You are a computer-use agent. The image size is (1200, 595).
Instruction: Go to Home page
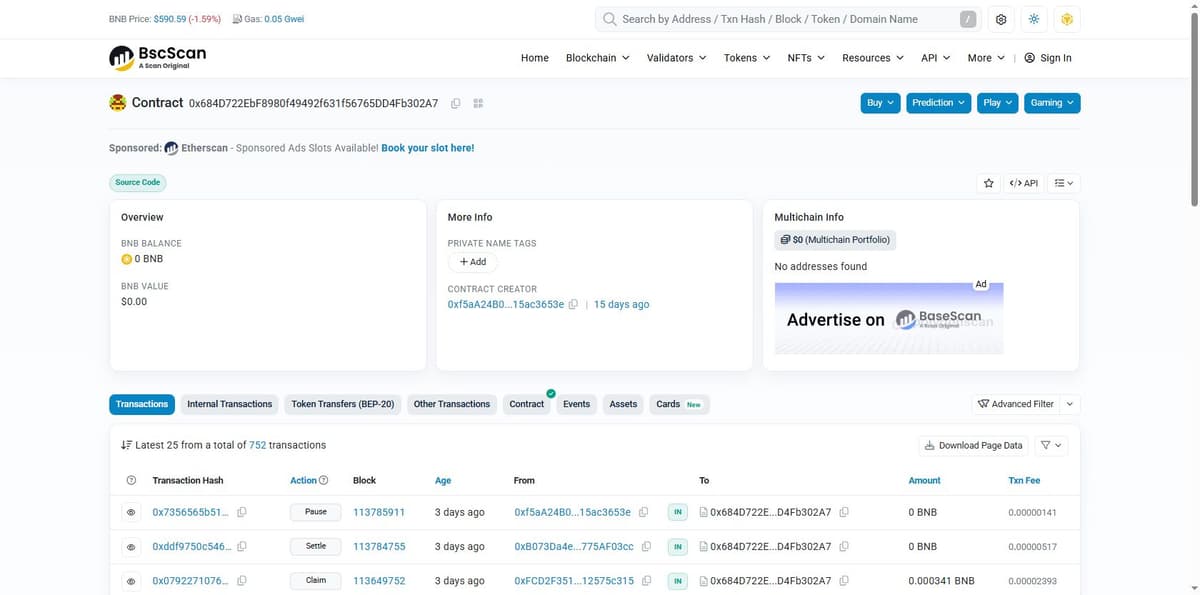click(x=535, y=58)
